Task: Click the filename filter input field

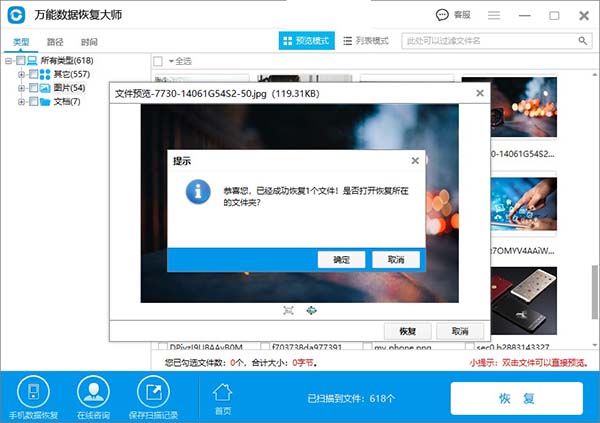Action: coord(485,40)
